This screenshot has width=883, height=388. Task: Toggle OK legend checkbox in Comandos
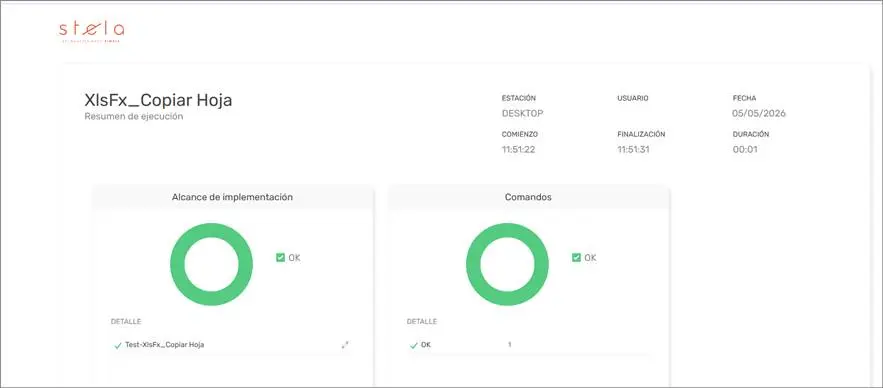576,257
